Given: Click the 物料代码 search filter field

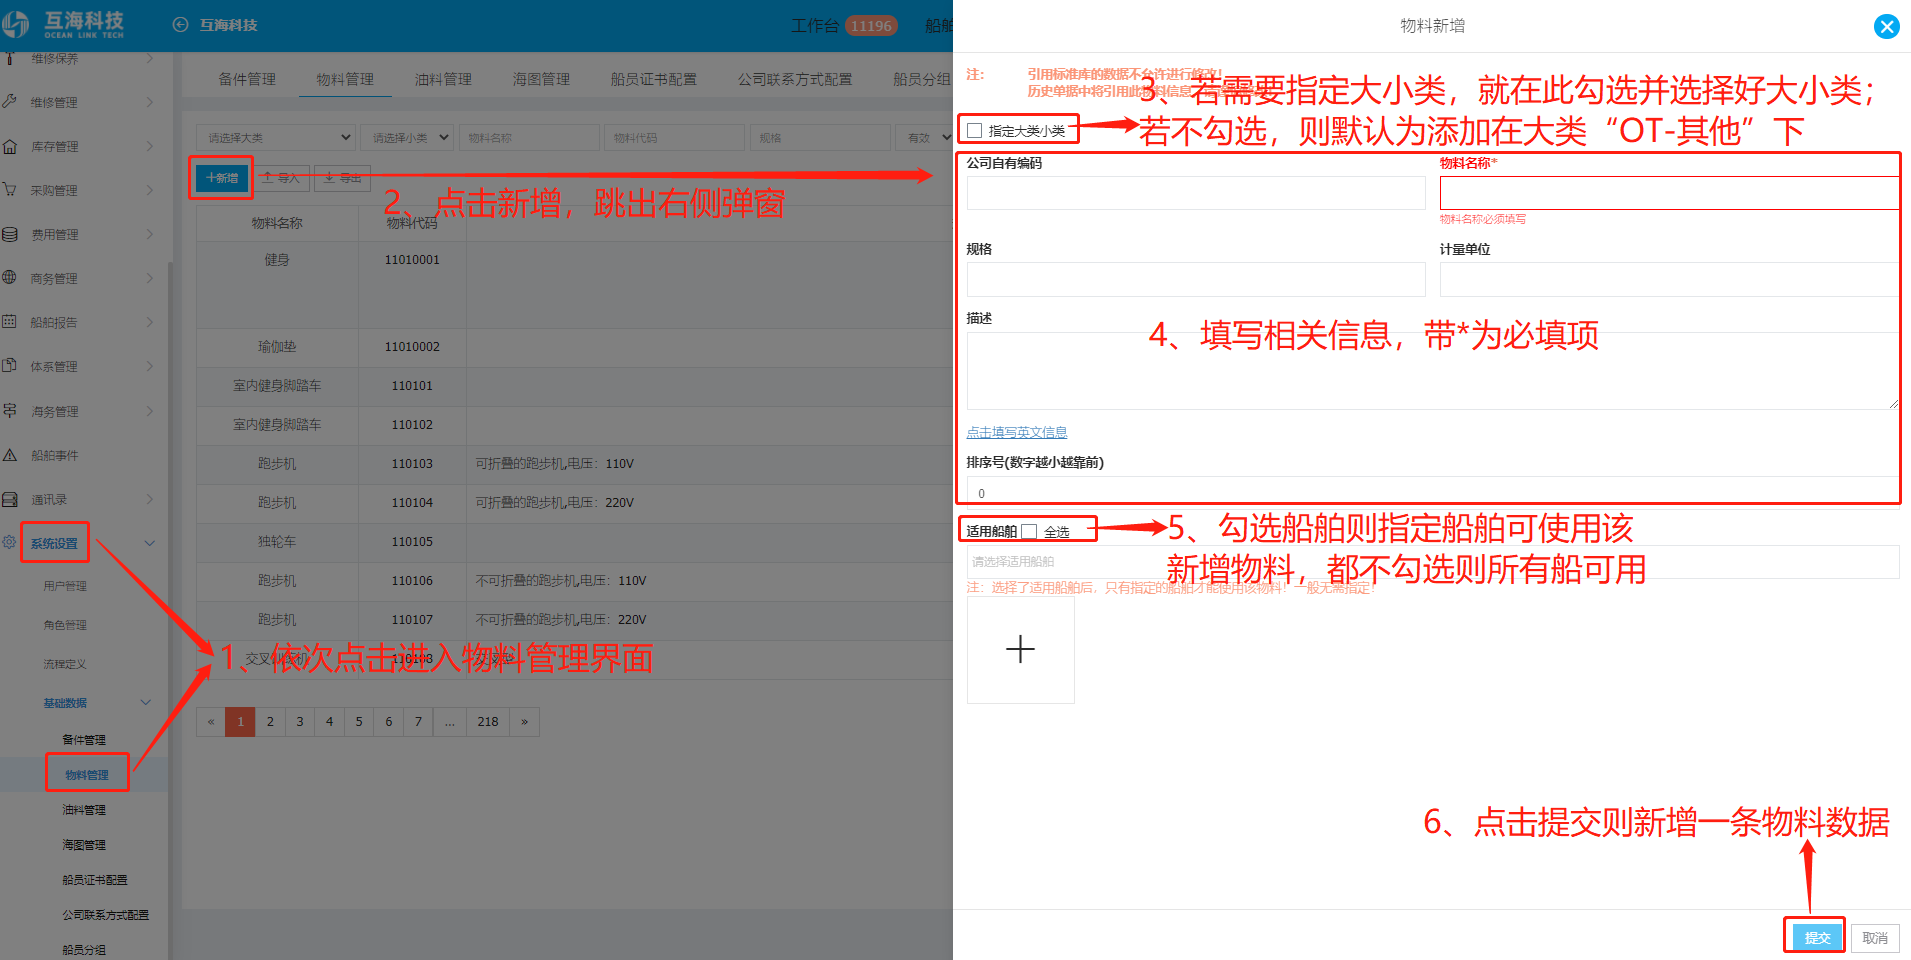Looking at the screenshot, I should point(674,138).
